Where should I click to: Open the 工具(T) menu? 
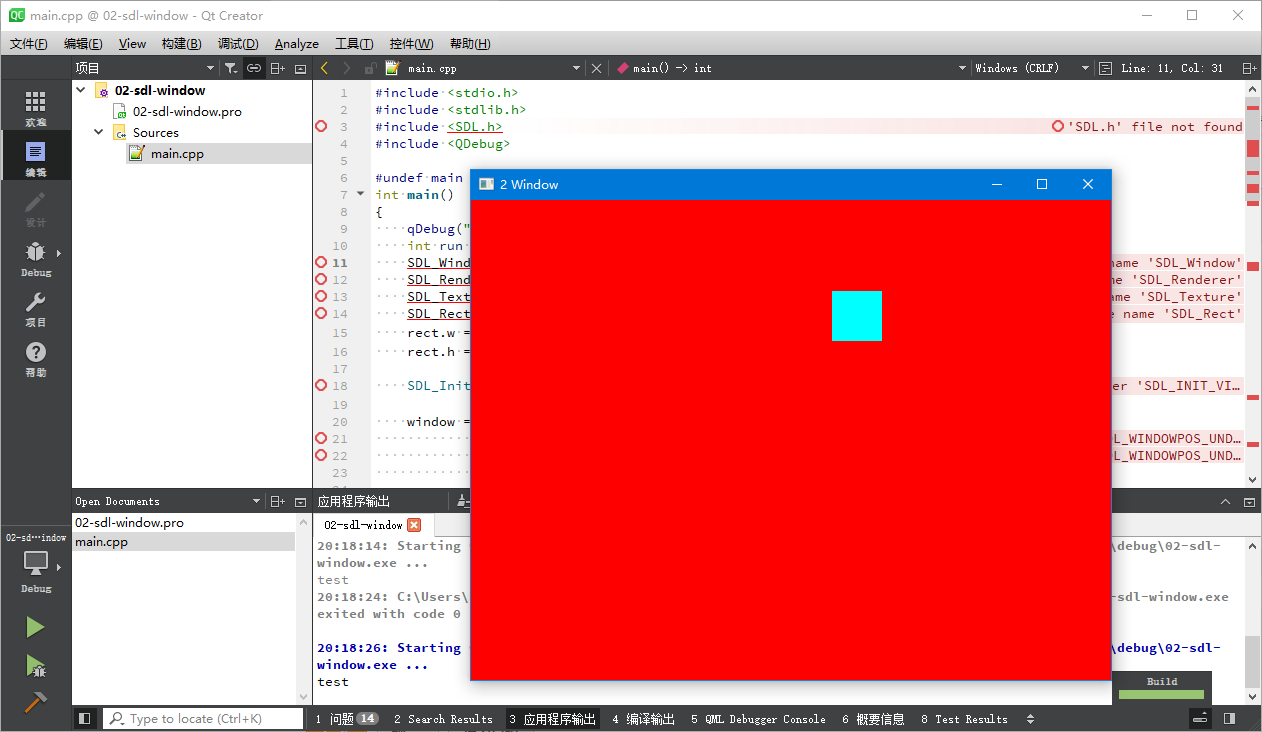(x=354, y=44)
